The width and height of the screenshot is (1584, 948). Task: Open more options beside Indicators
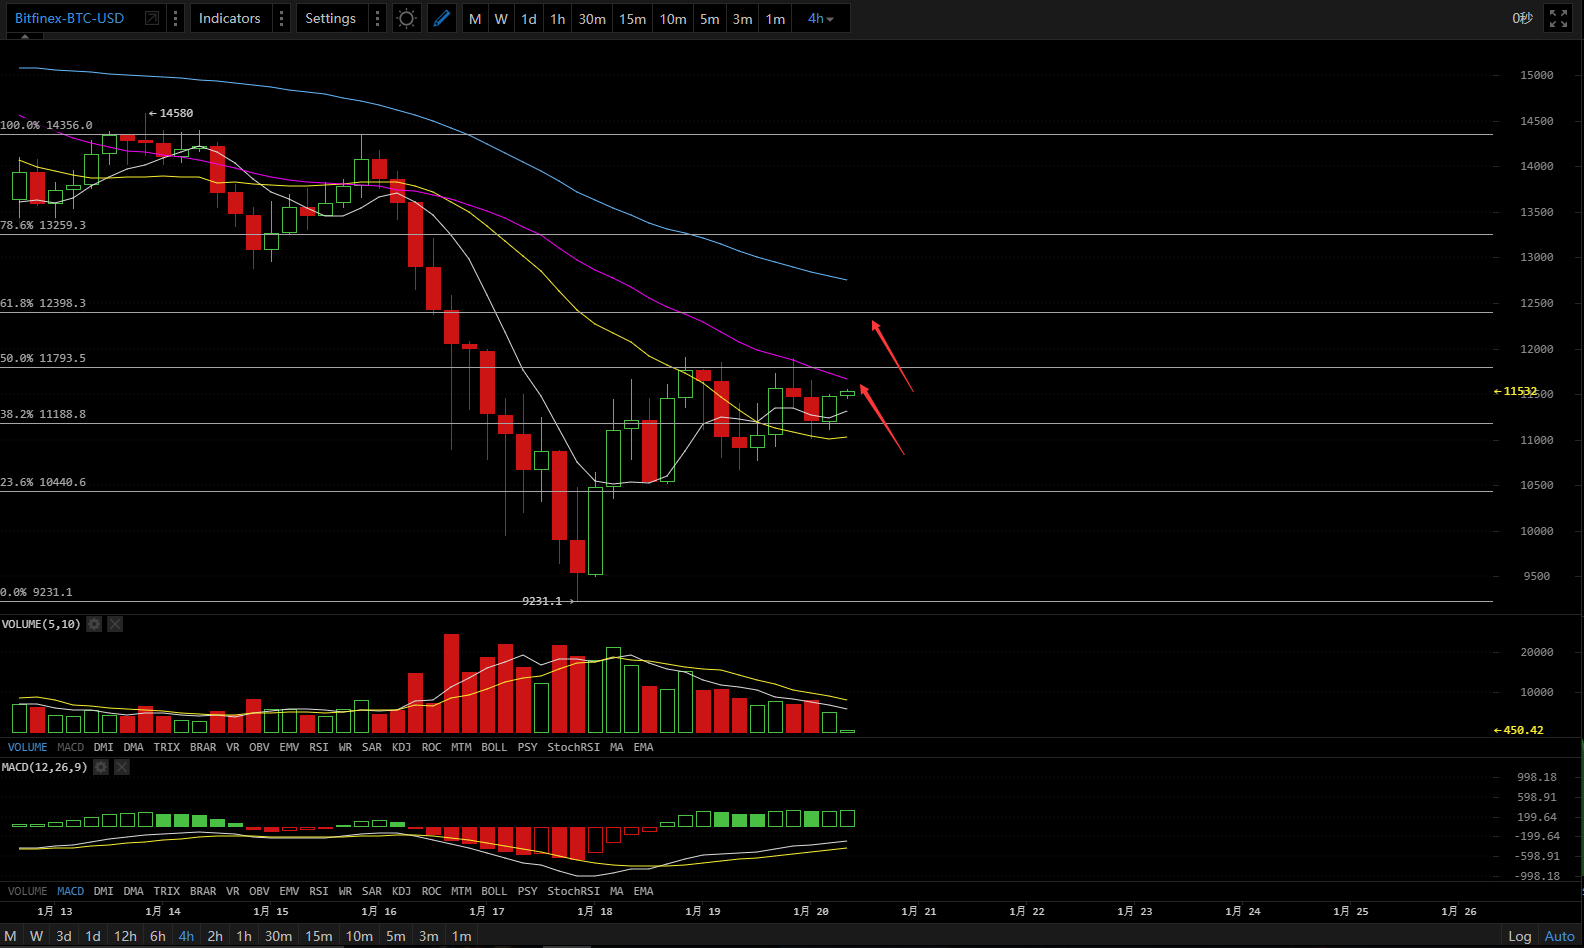click(281, 19)
